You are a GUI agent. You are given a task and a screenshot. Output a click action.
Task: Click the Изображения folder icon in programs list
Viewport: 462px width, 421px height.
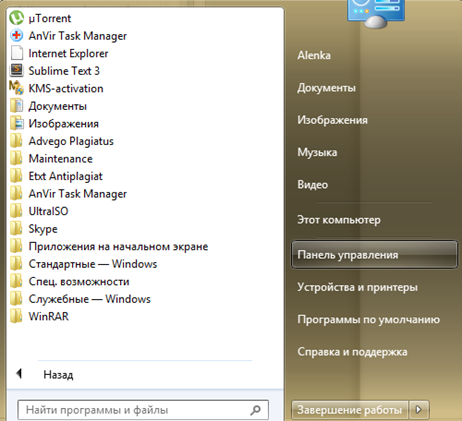click(16, 123)
